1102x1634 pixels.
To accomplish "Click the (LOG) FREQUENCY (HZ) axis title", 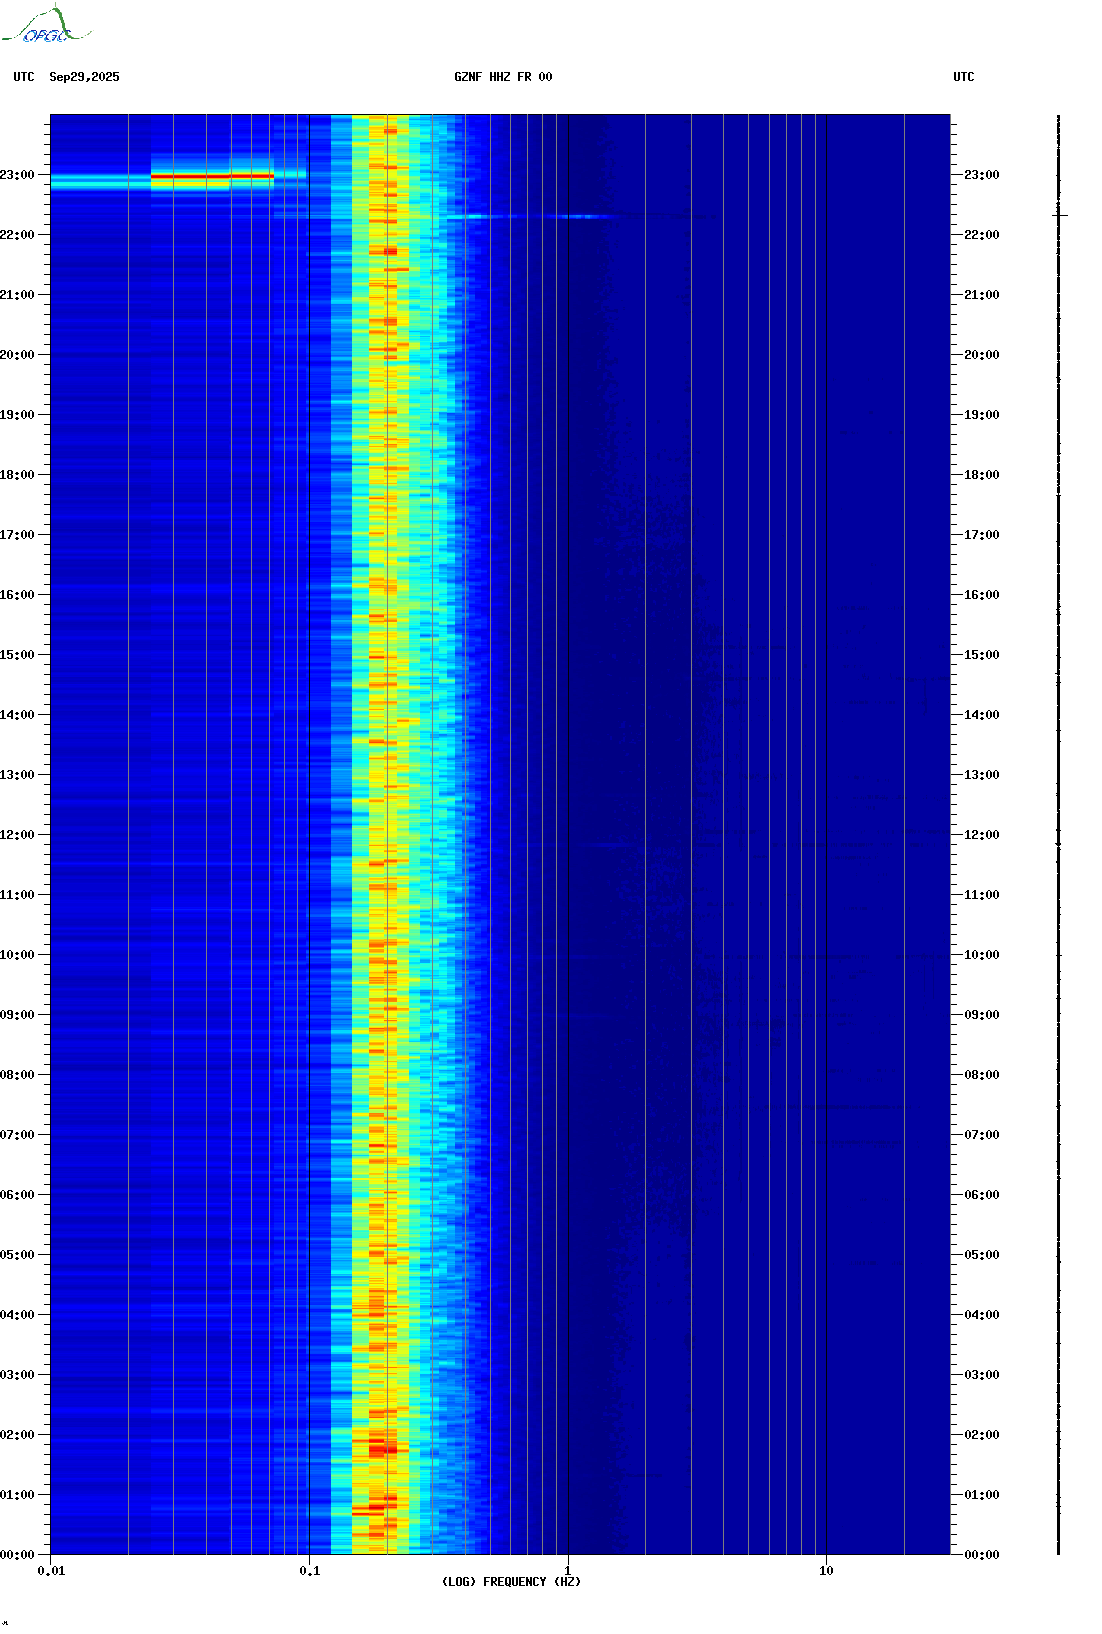I will pyautogui.click(x=511, y=1582).
